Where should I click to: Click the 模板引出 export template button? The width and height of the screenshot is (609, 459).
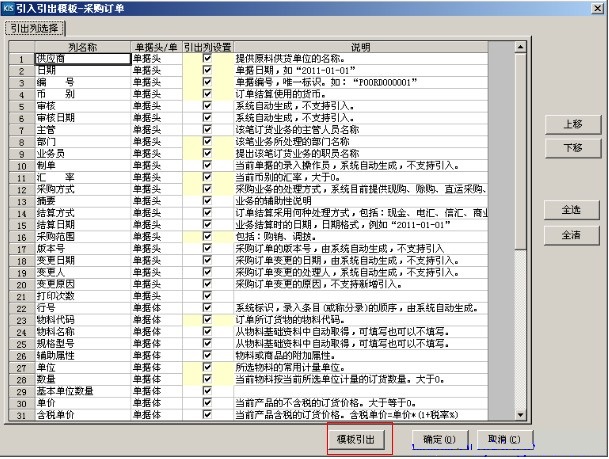click(x=358, y=438)
